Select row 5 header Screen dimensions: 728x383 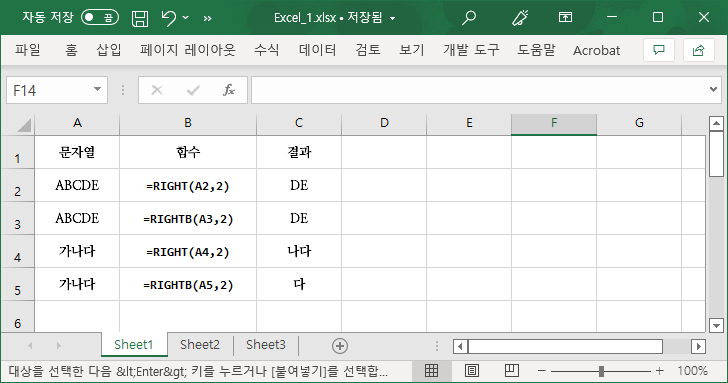18,284
